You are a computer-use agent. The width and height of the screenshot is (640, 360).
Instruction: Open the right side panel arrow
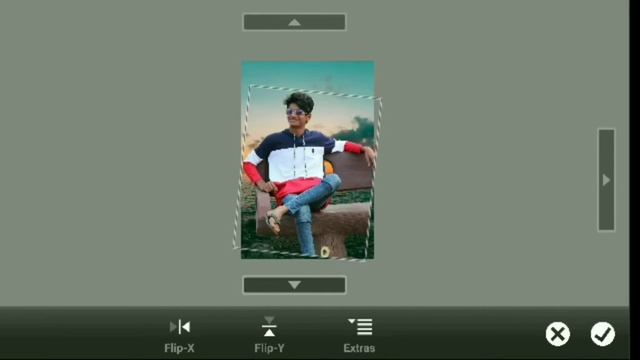[607, 180]
